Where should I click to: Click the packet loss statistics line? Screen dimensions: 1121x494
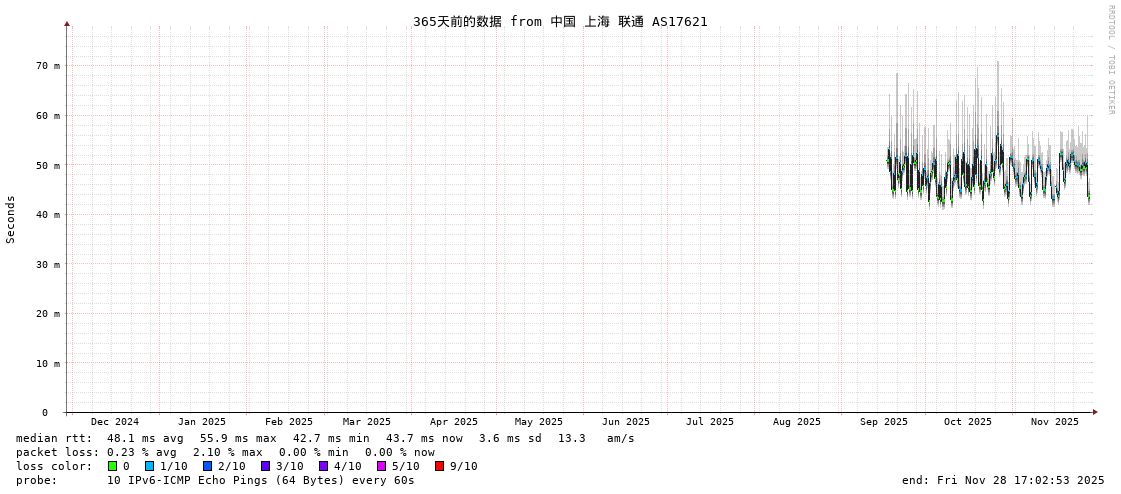click(225, 452)
